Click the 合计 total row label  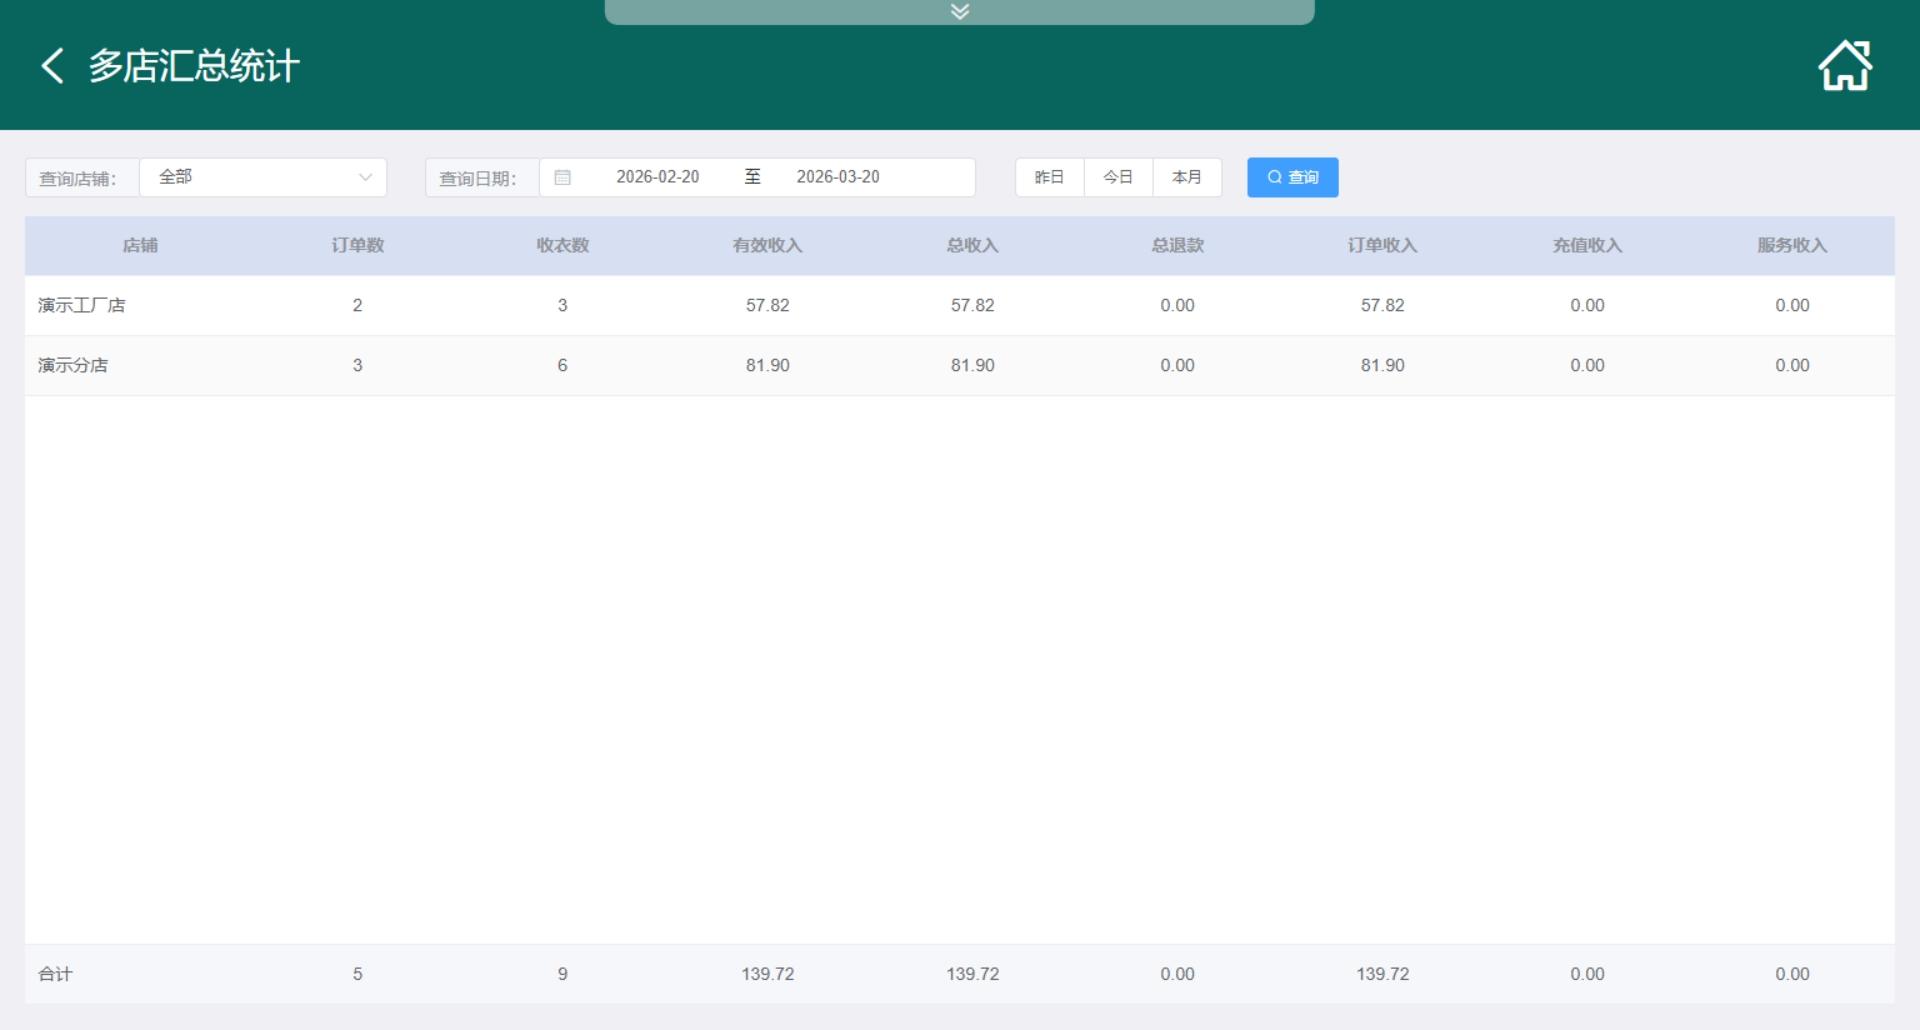click(55, 974)
